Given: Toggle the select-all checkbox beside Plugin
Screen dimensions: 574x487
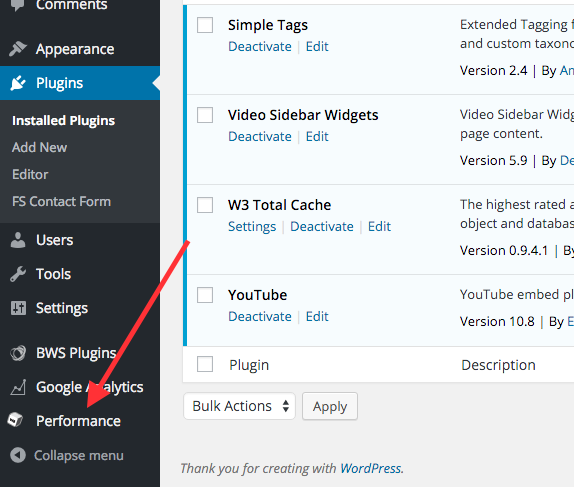Looking at the screenshot, I should [x=205, y=364].
